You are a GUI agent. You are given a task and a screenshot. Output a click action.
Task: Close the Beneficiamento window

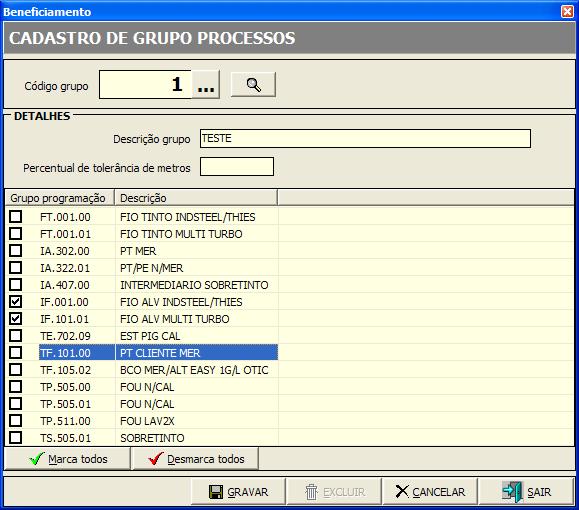point(567,11)
